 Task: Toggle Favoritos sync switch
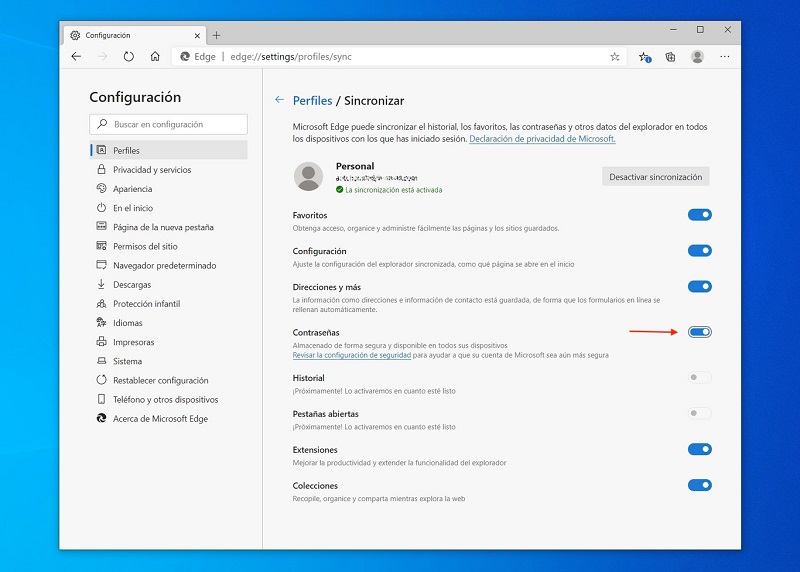(699, 215)
